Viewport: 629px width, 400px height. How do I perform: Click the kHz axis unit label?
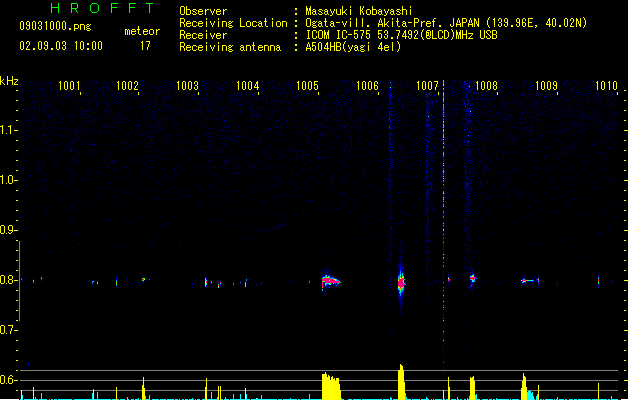pyautogui.click(x=9, y=81)
